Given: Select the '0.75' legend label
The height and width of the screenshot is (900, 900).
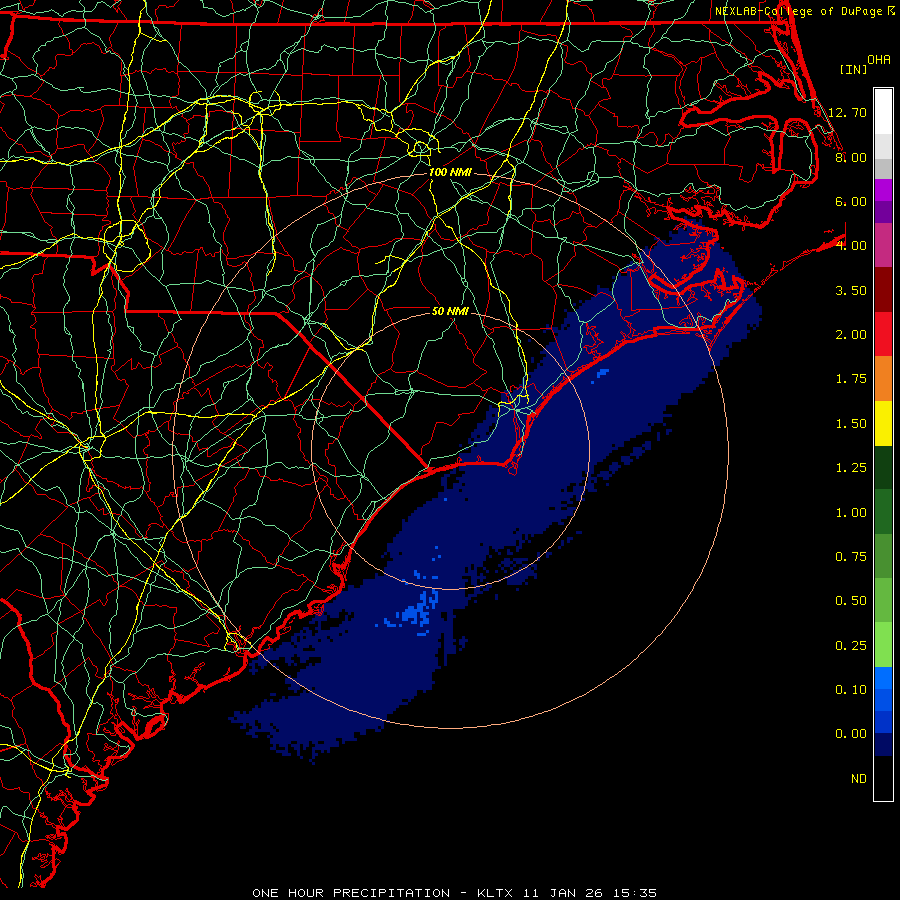Looking at the screenshot, I should coord(851,557).
